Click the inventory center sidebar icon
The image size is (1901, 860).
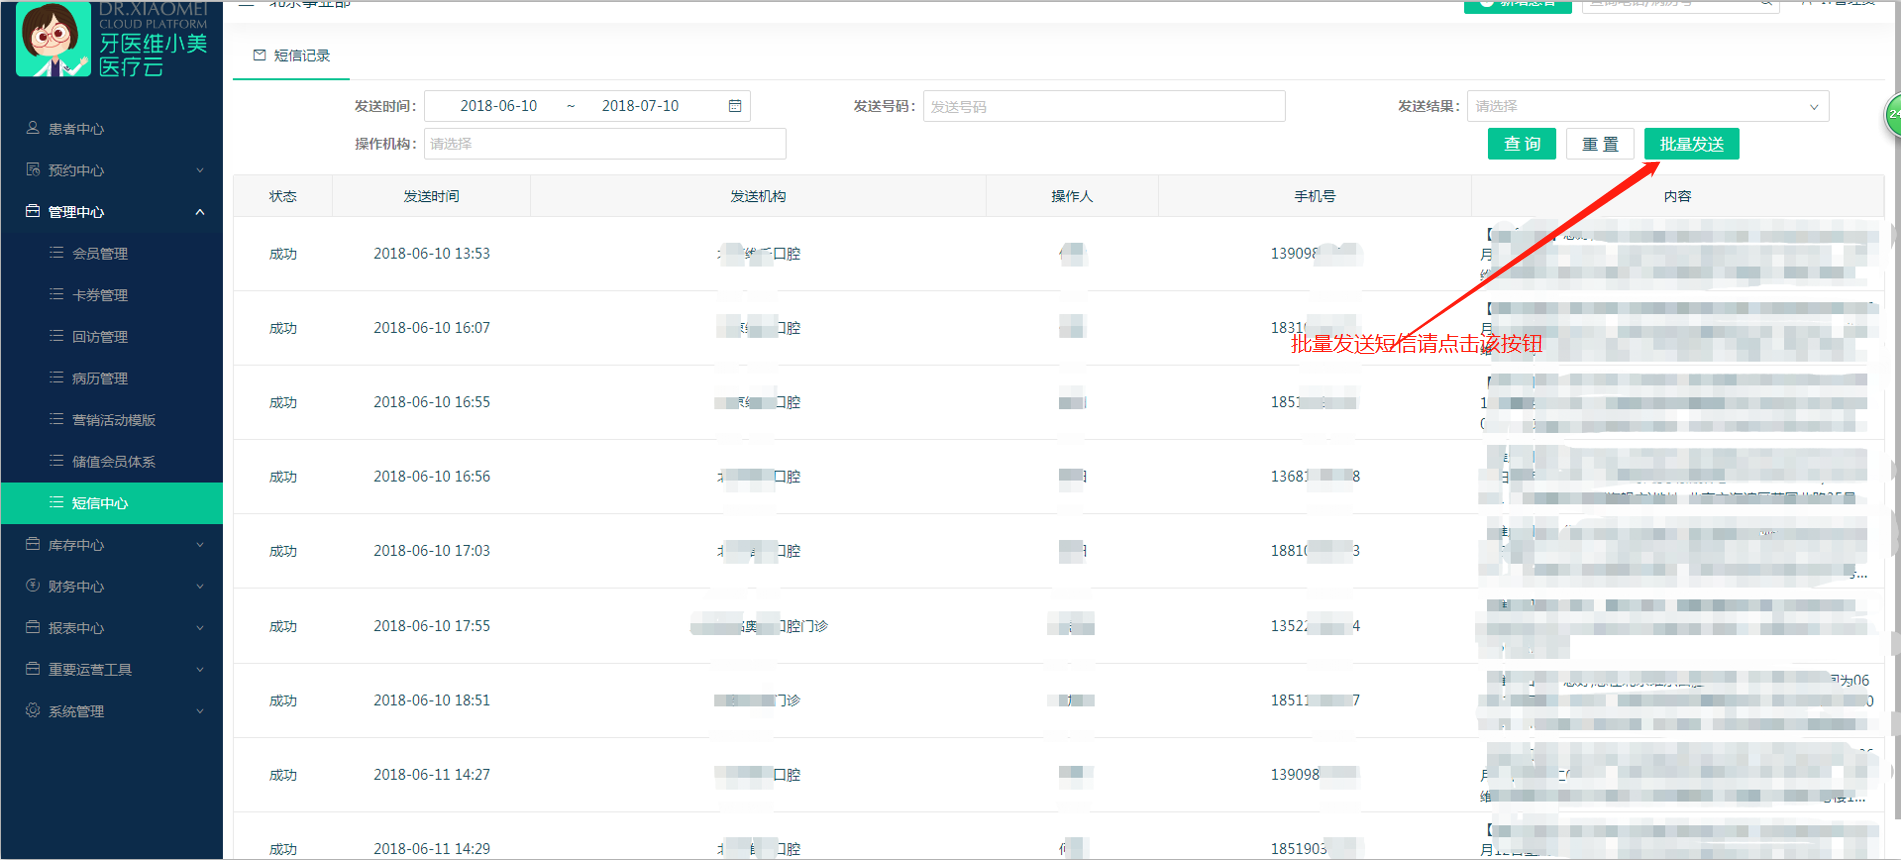pyautogui.click(x=33, y=545)
